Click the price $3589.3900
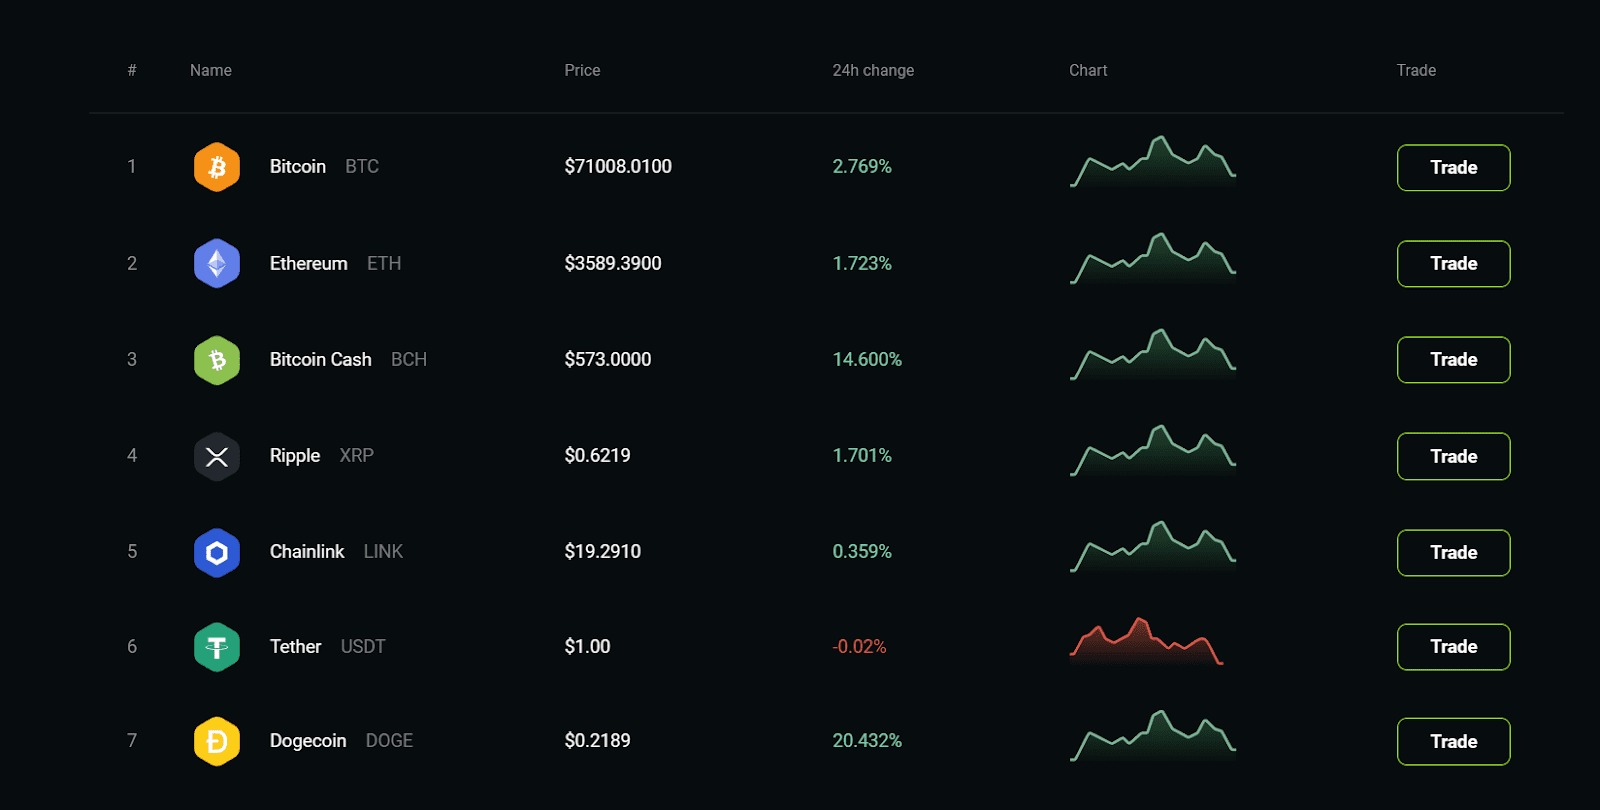 coord(613,263)
